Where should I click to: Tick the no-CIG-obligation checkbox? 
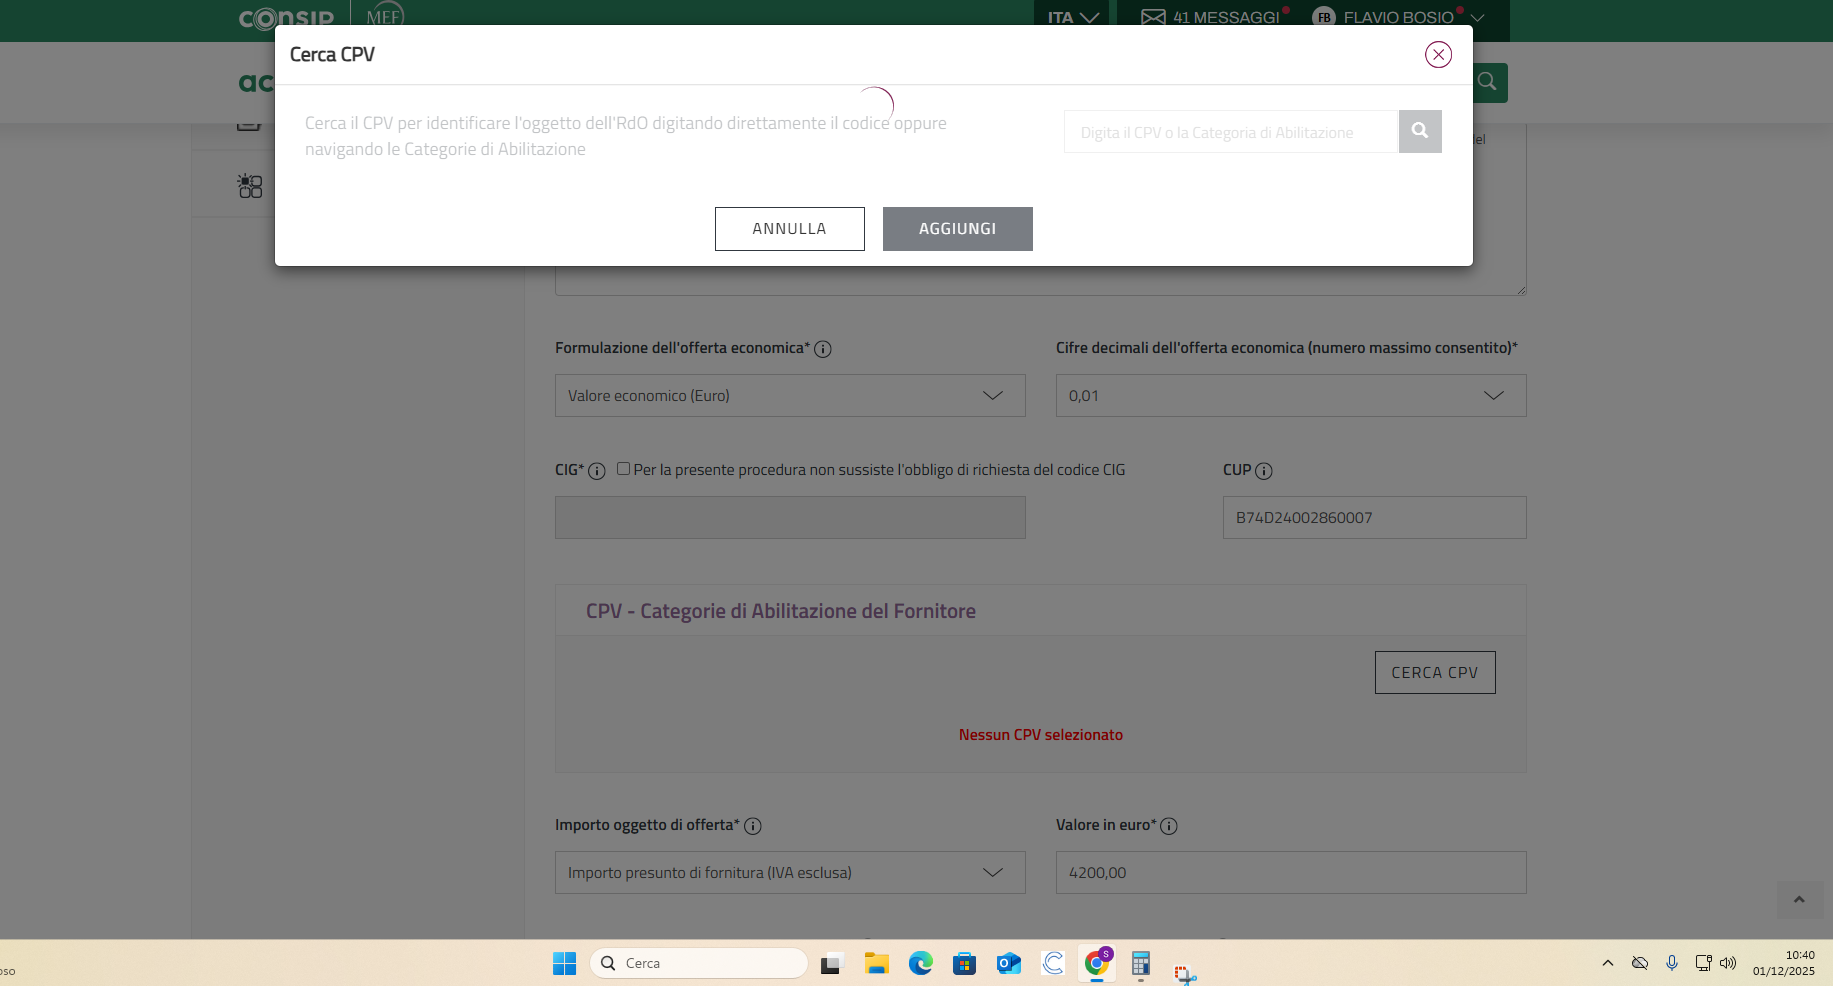click(623, 469)
